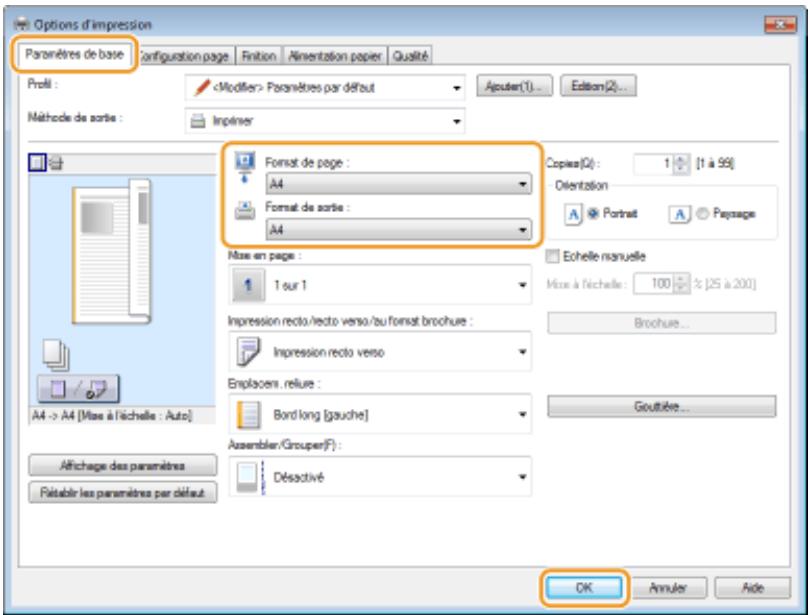Screen dimensions: 810x615
Task: Click the stacked copies icon in preview
Action: [x=56, y=355]
